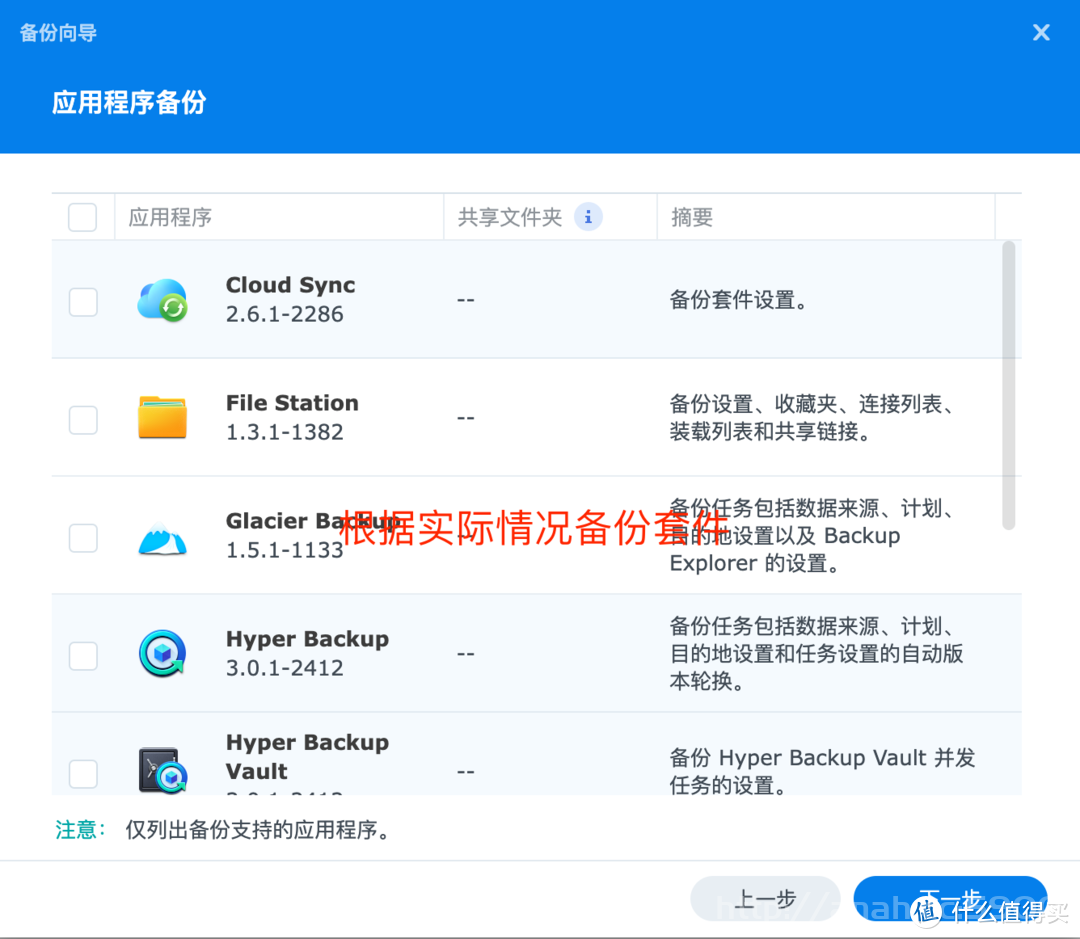Check the Hyper Backup checkbox
Image resolution: width=1080 pixels, height=939 pixels.
pos(83,656)
